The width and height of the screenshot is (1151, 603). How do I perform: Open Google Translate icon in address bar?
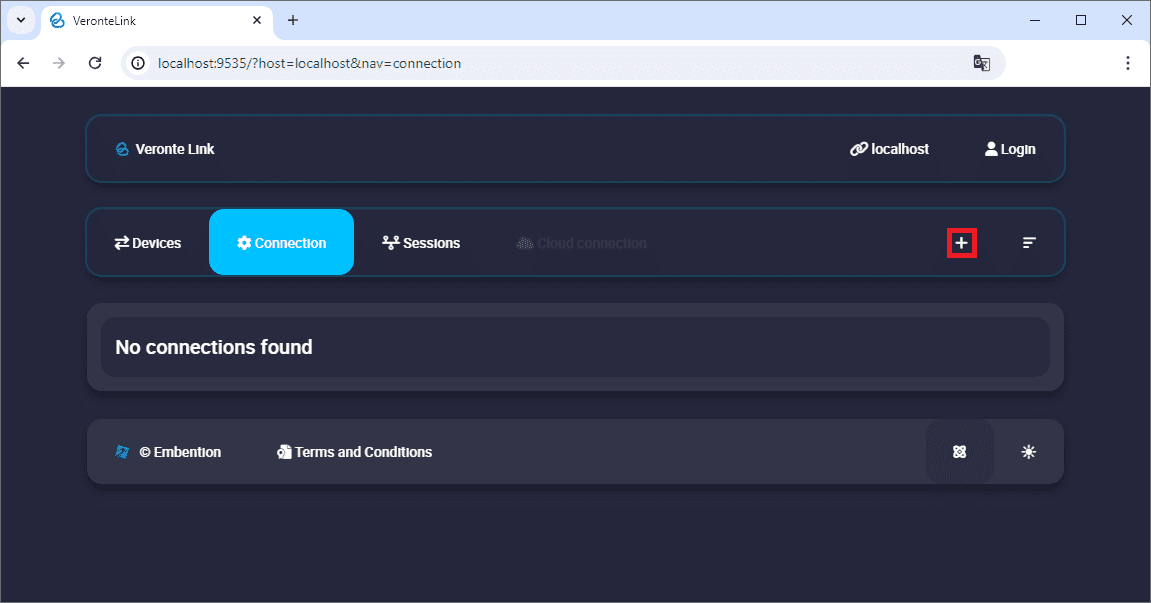click(981, 63)
